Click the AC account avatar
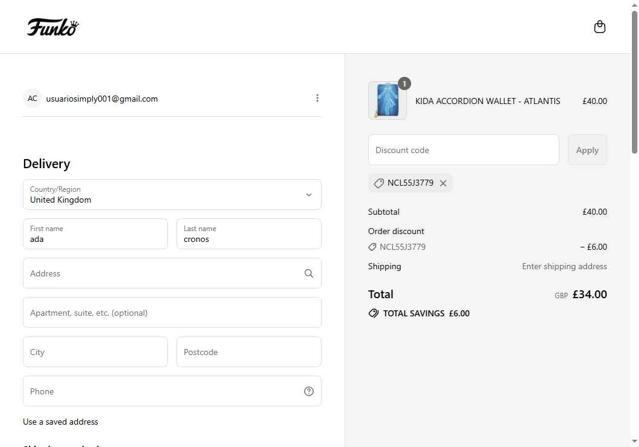Viewport: 639px width, 447px height. click(x=32, y=98)
